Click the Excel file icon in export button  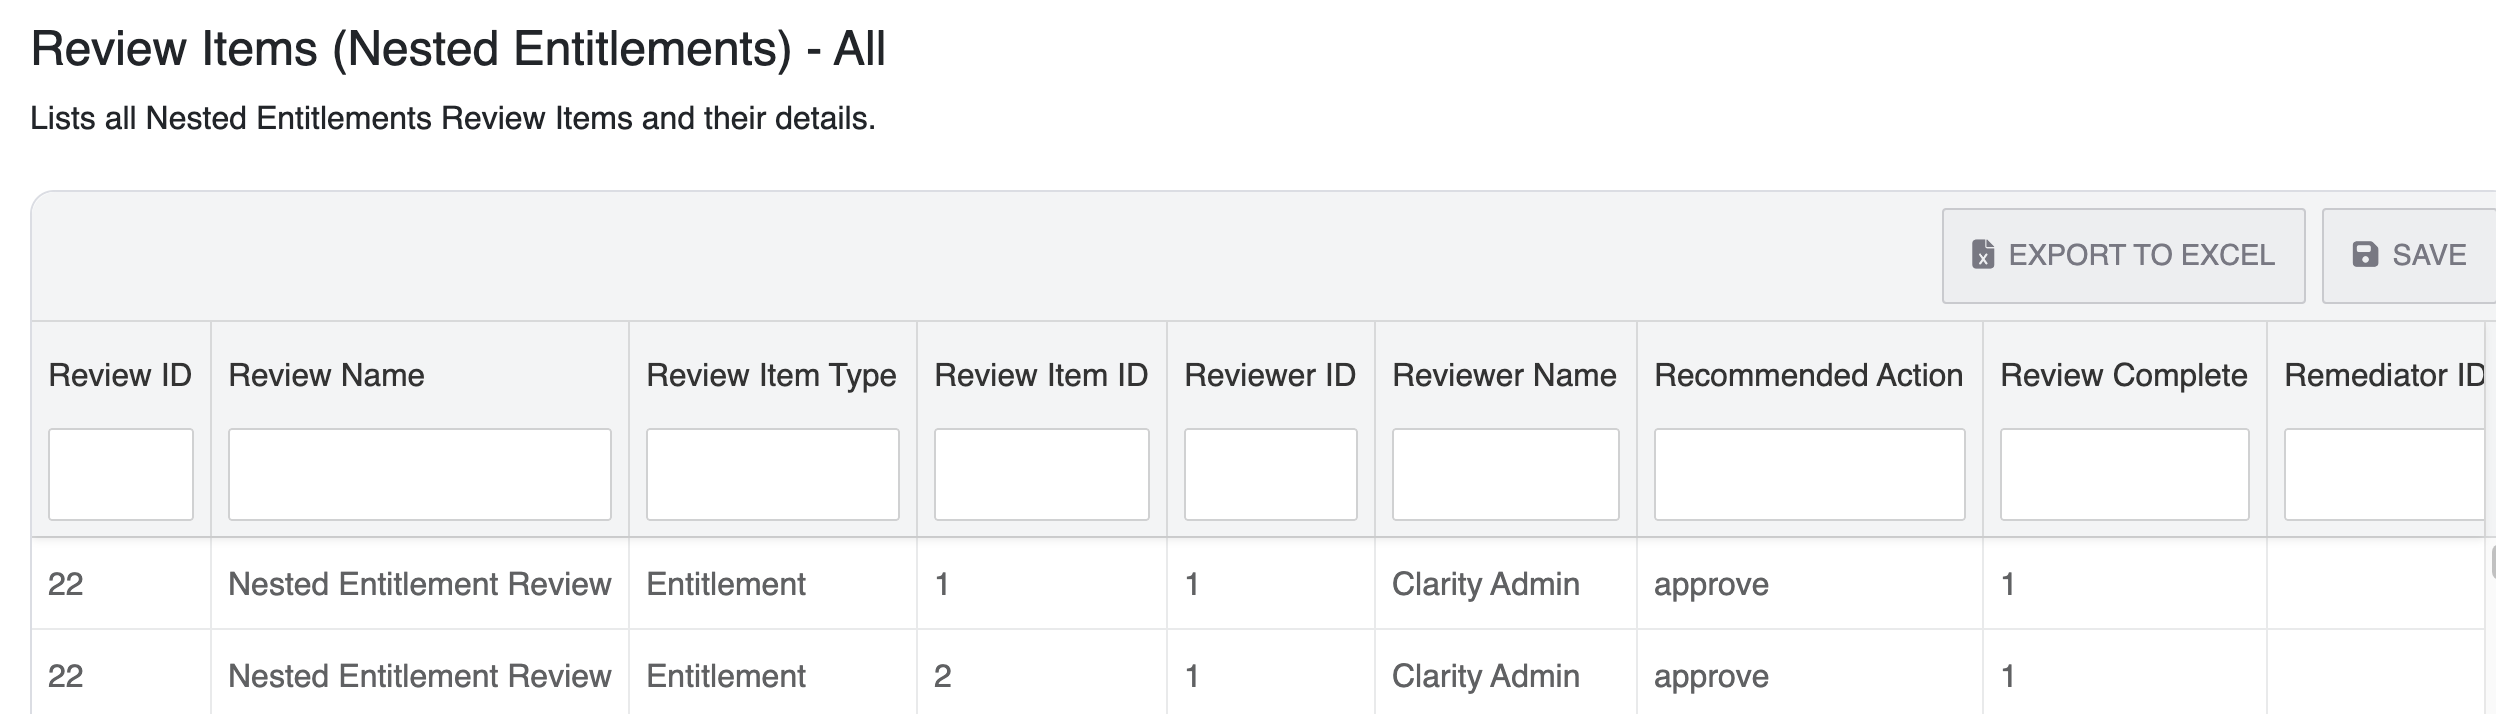point(1982,255)
